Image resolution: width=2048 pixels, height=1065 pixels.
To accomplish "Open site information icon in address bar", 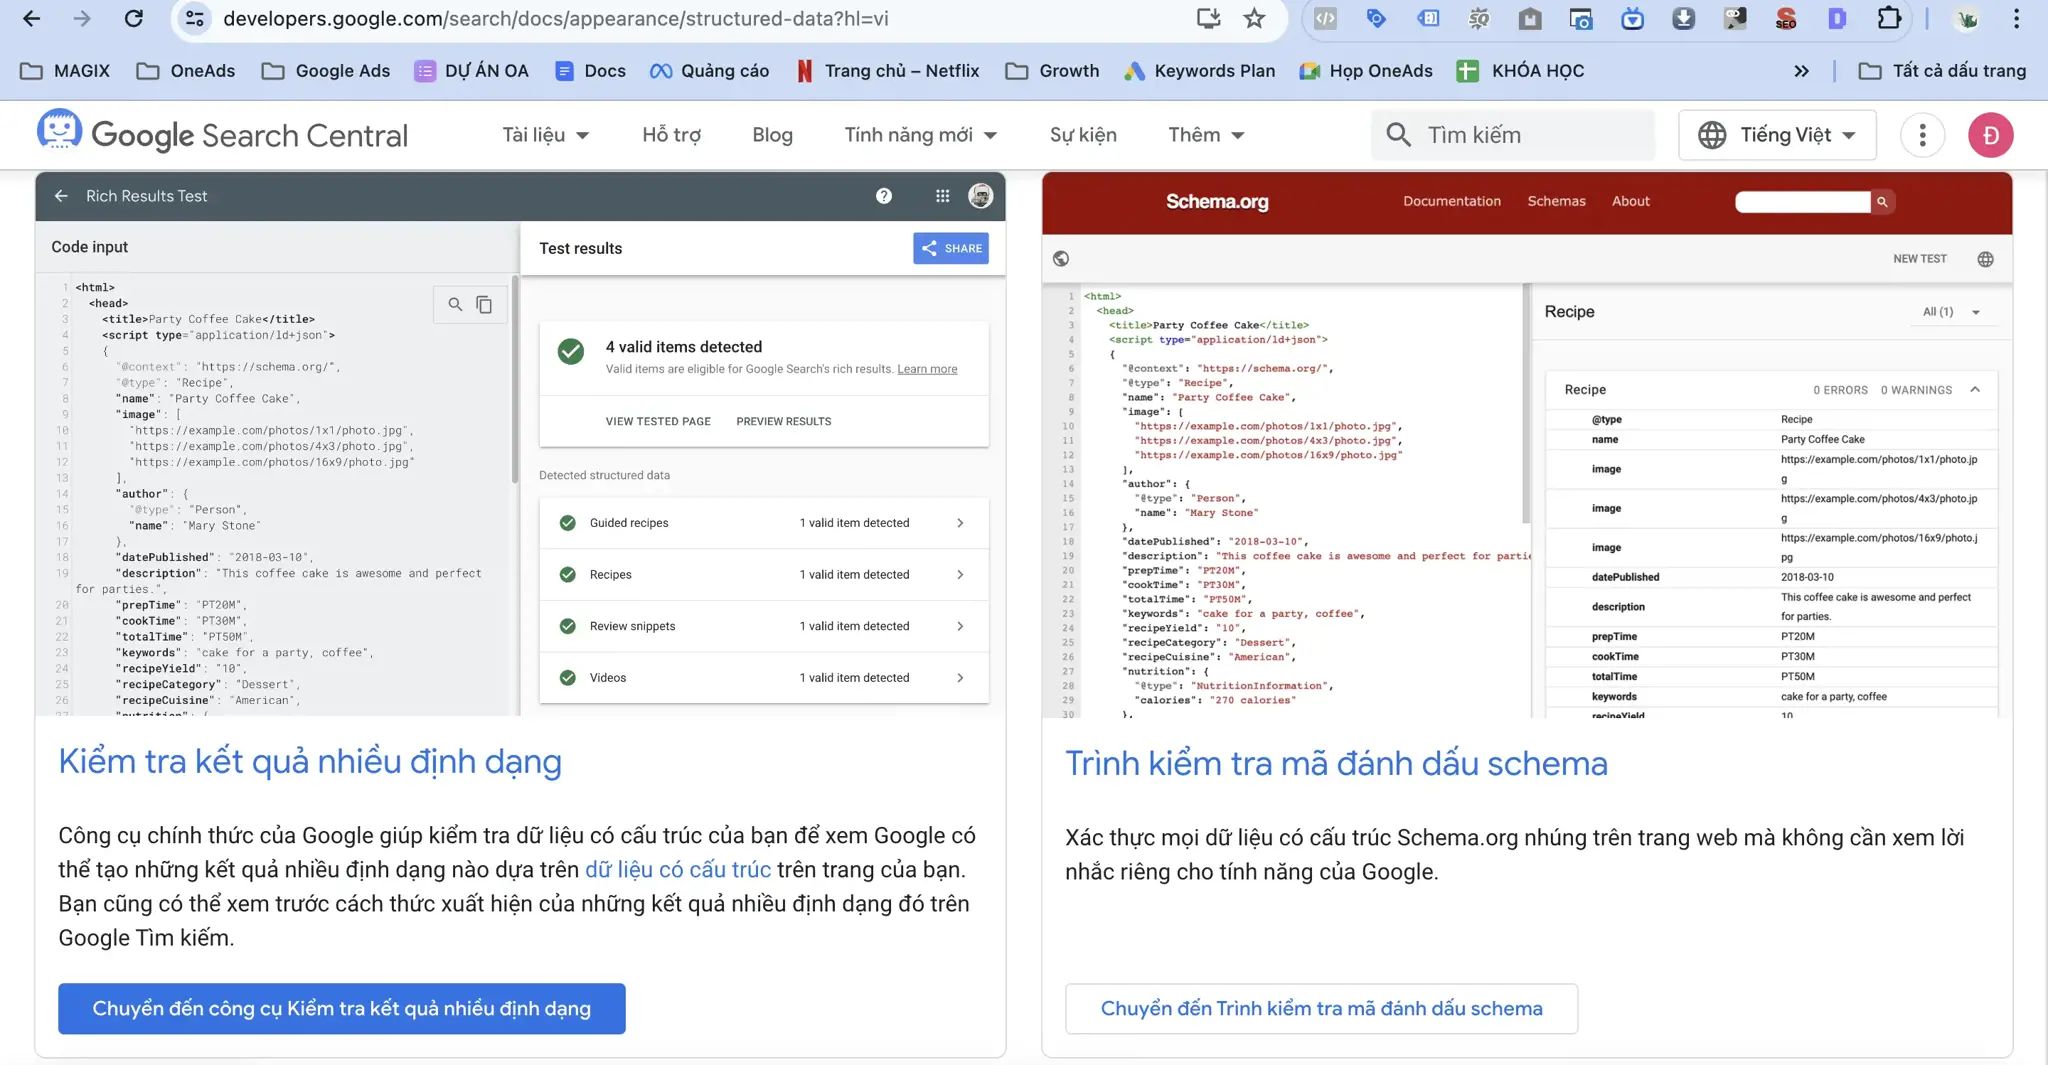I will click(x=195, y=18).
